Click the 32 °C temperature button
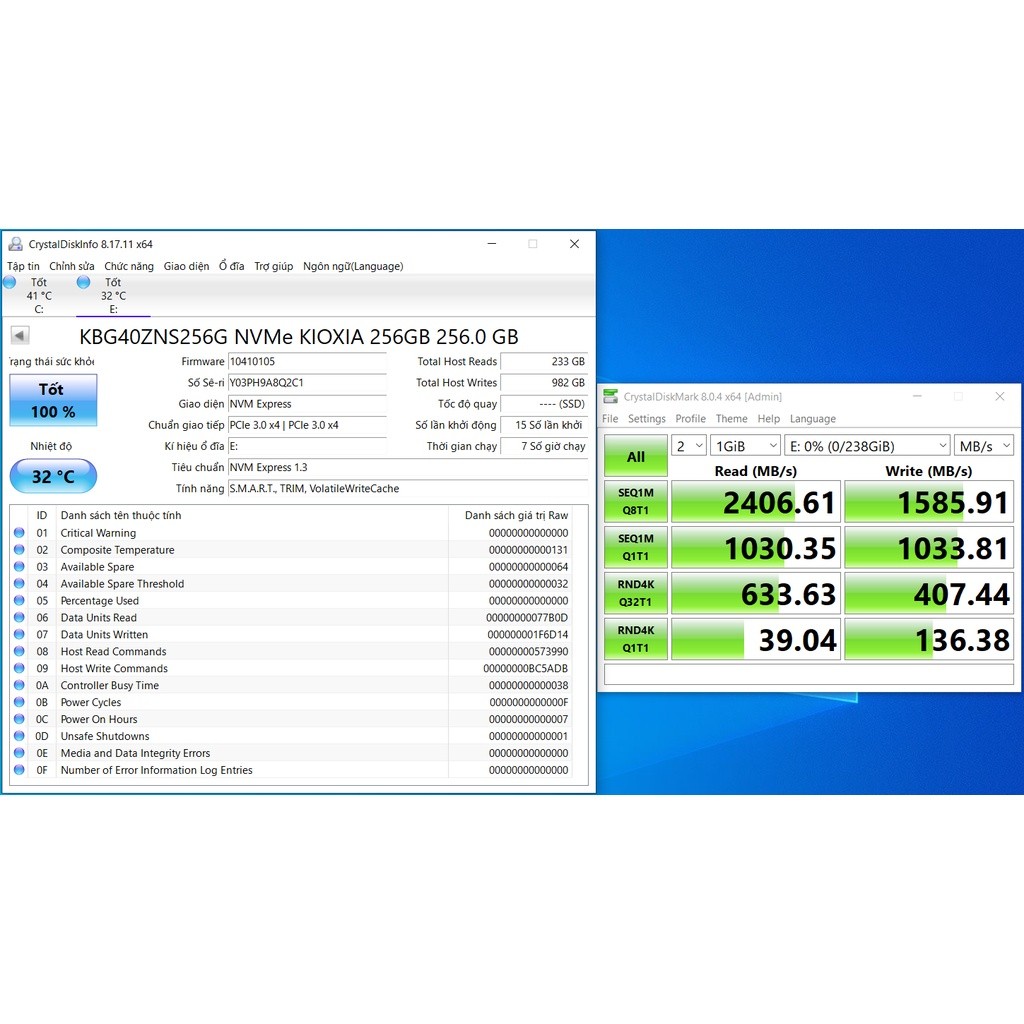The height and width of the screenshot is (1024, 1024). (54, 477)
